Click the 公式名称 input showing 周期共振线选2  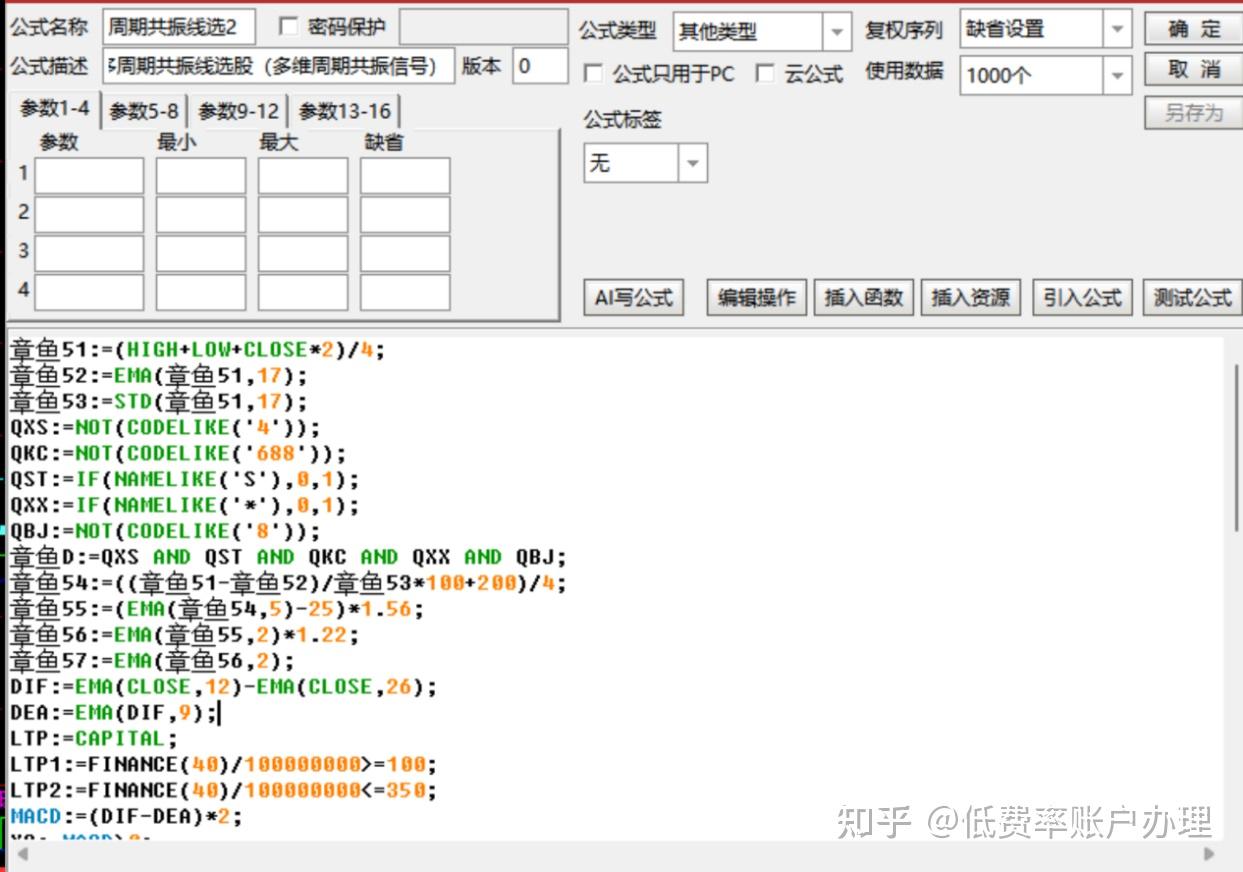(x=180, y=26)
